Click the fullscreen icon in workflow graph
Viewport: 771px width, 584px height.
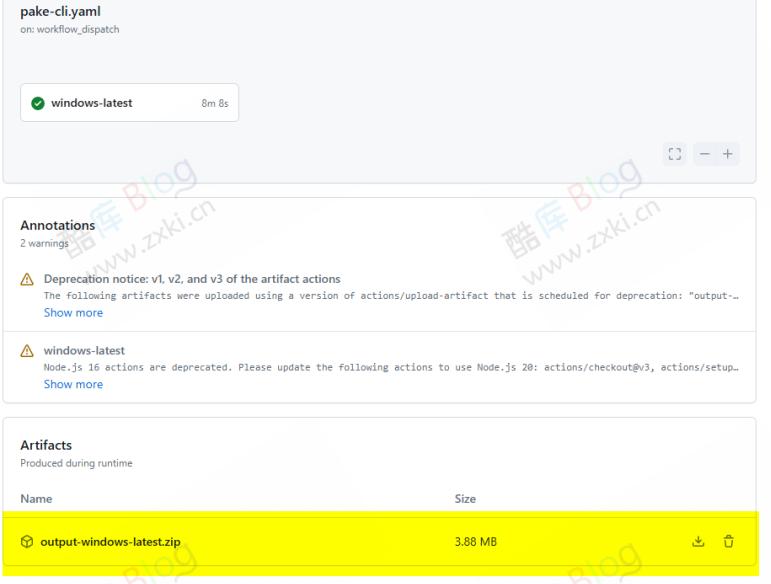(x=675, y=154)
